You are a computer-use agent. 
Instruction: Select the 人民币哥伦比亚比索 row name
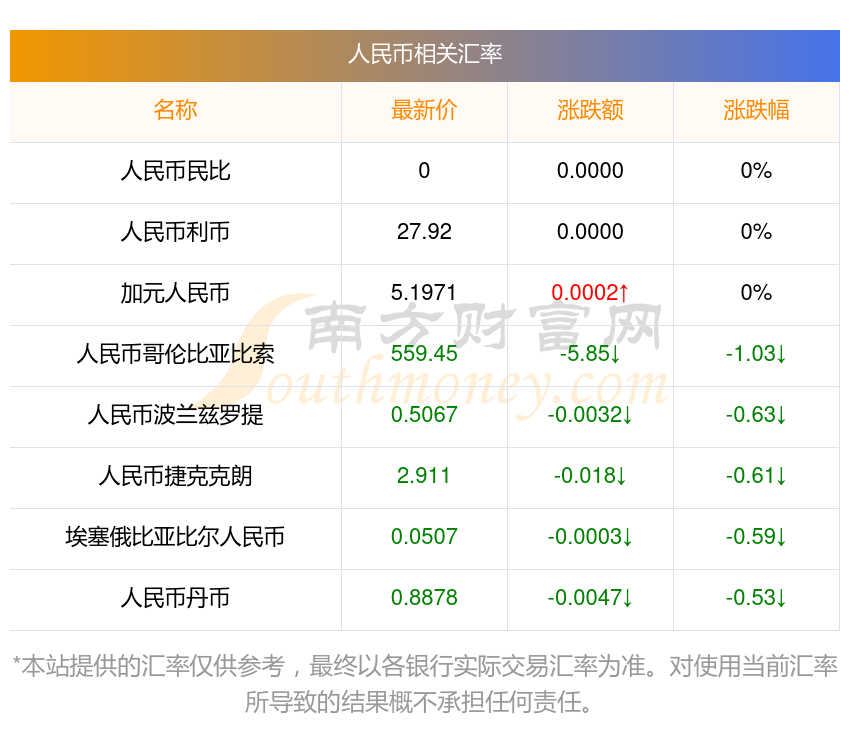[x=175, y=354]
